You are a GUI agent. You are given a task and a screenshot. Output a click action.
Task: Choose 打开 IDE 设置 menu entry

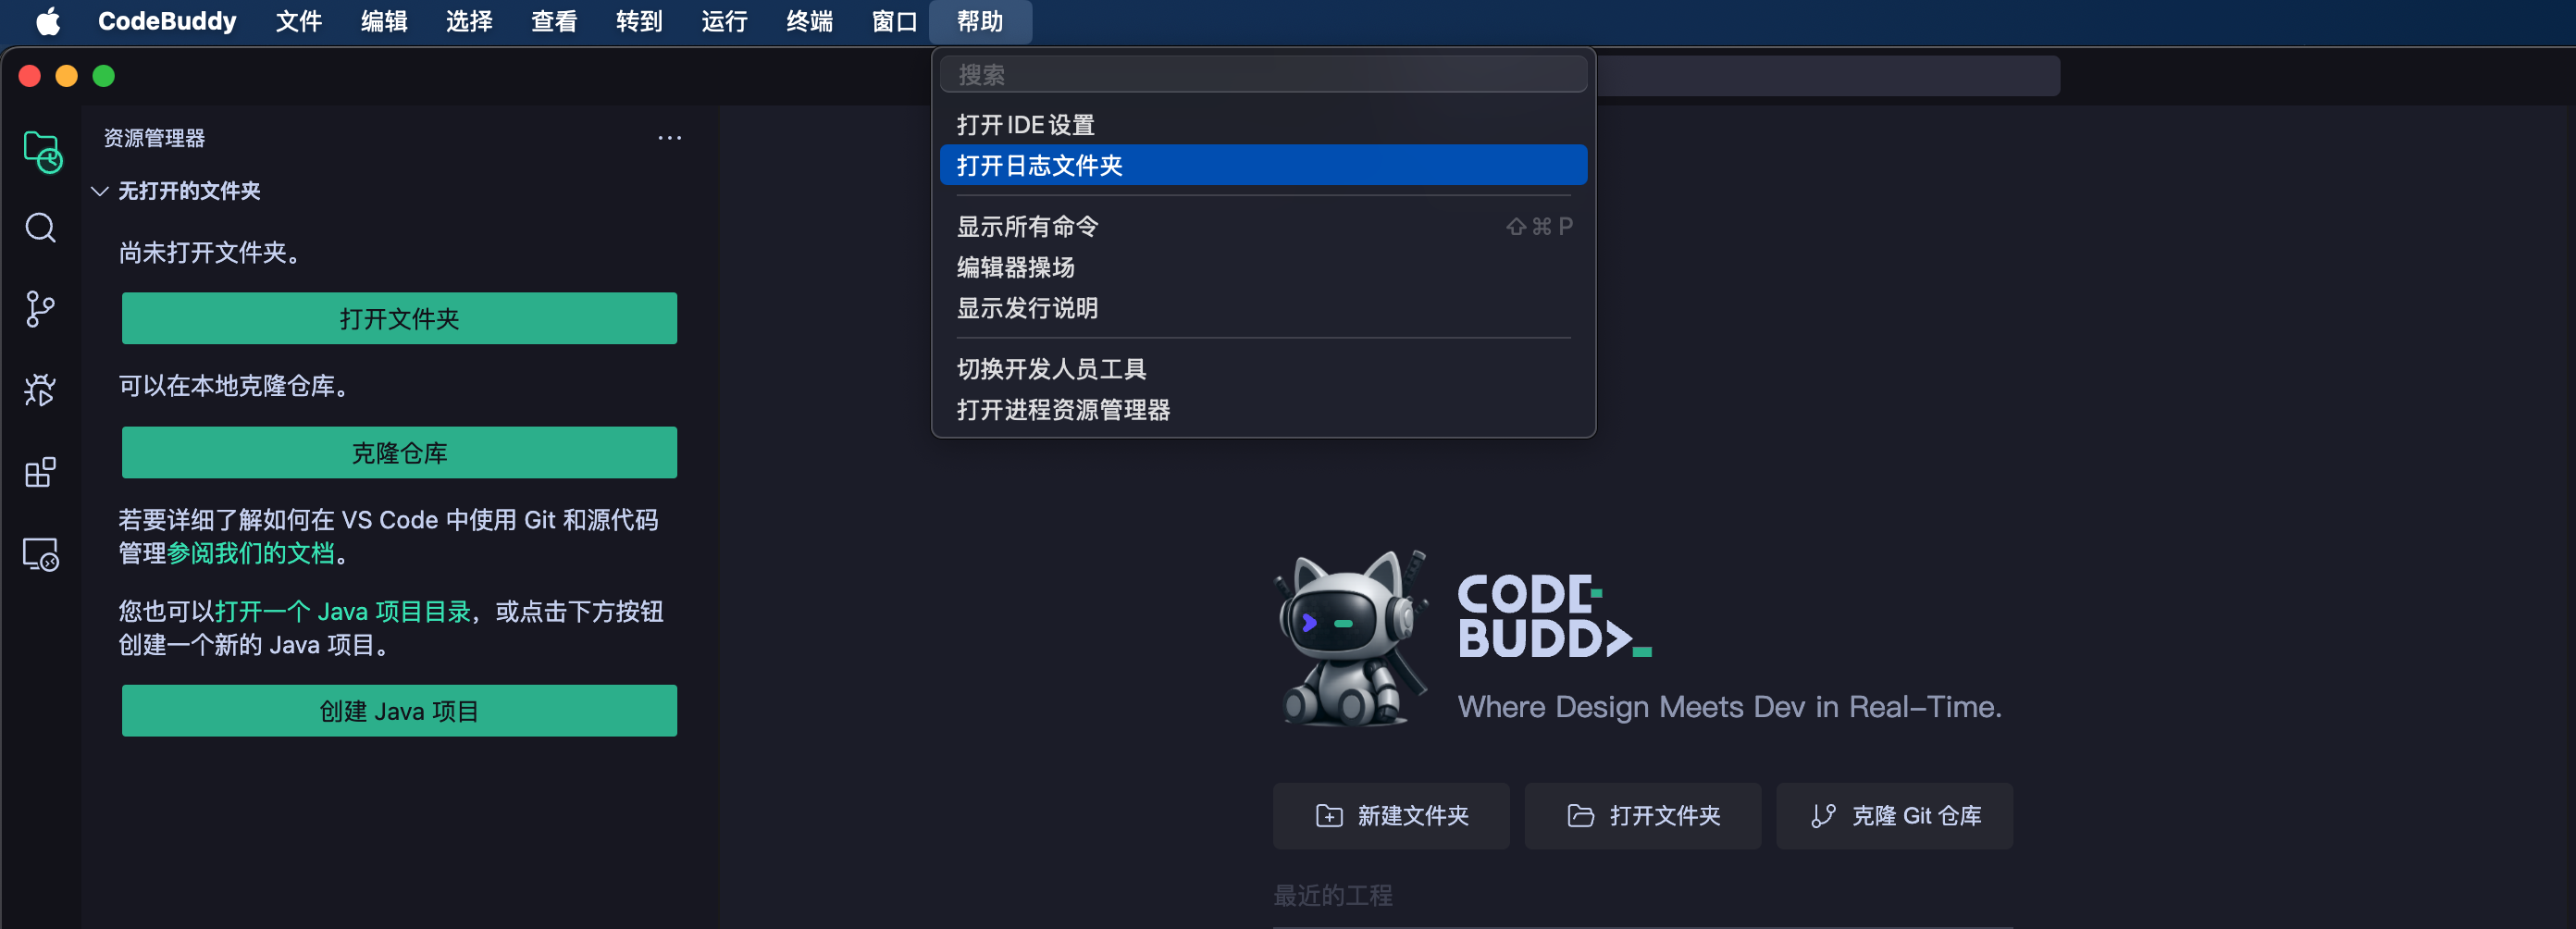pos(1025,125)
